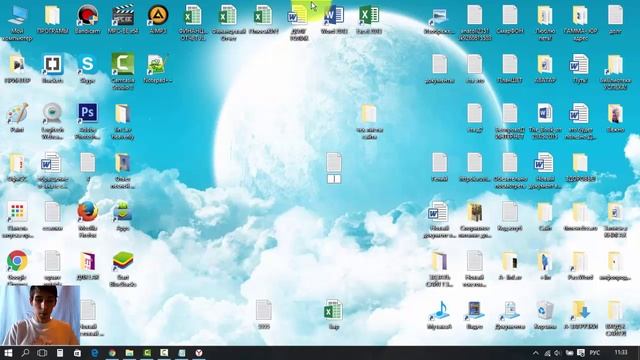Select the Documents library shortcut
Screen dimensions: 640x360
pos(510,315)
